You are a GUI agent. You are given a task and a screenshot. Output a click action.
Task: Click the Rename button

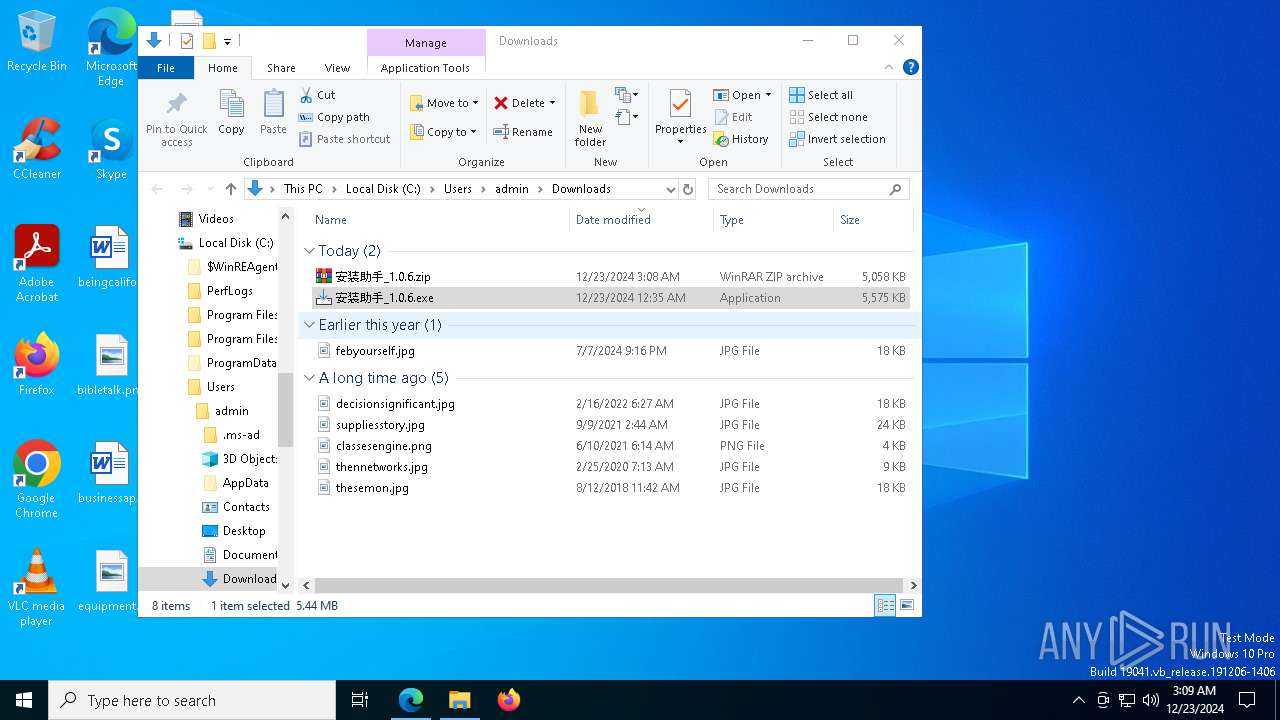pyautogui.click(x=523, y=132)
